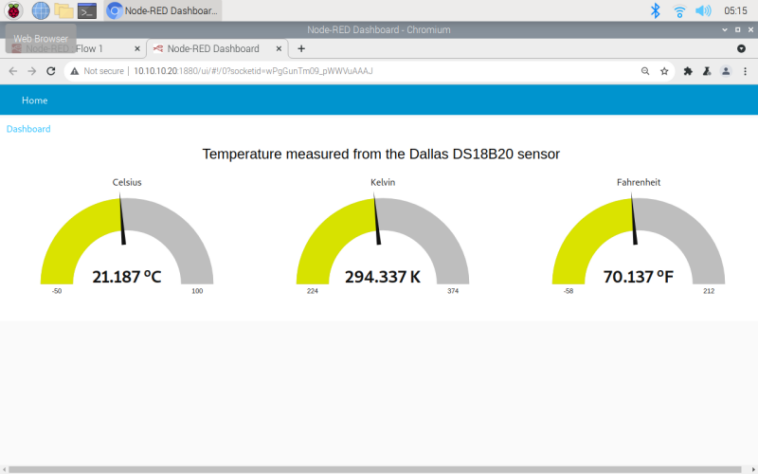This screenshot has height=474, width=758.
Task: Click the horizontal scrollbar at page bottom
Action: click(x=375, y=470)
